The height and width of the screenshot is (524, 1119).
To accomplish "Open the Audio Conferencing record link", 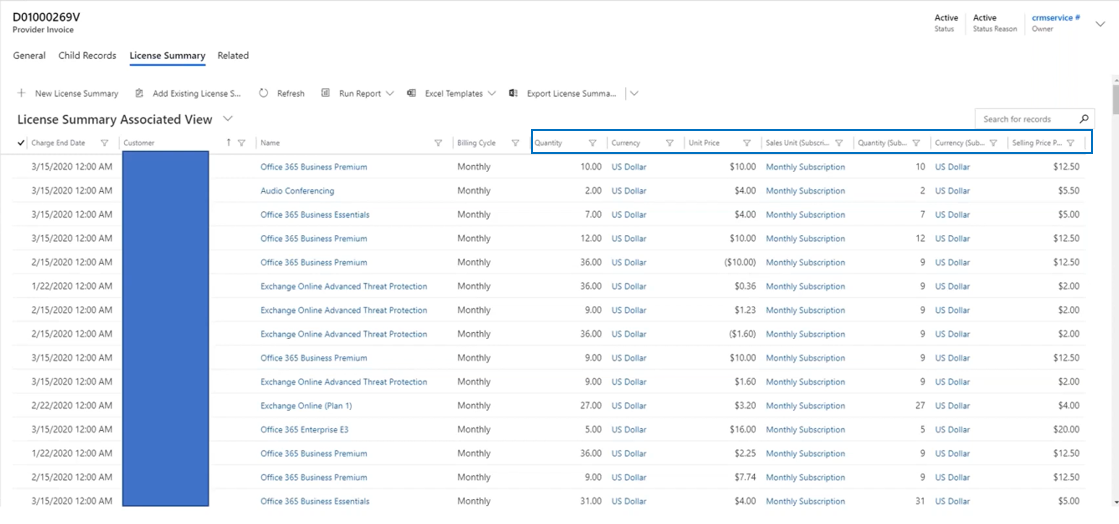I will [x=297, y=191].
